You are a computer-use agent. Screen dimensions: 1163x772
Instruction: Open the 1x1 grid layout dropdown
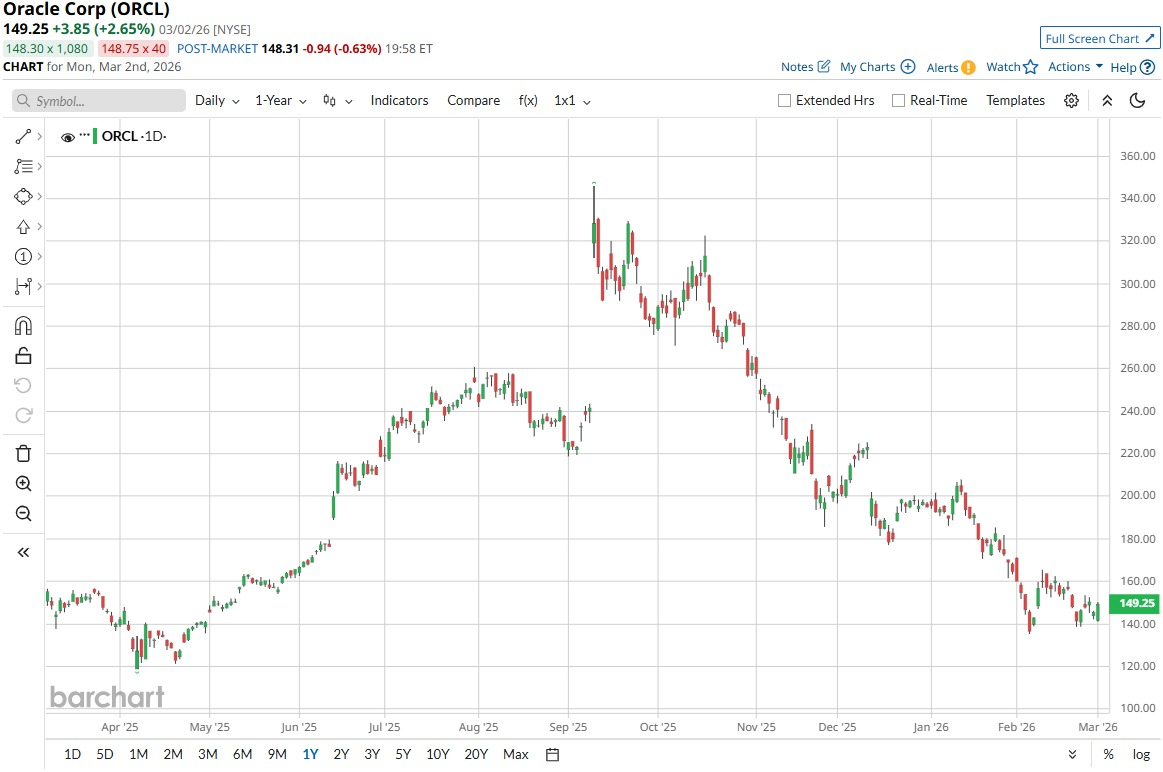point(573,101)
